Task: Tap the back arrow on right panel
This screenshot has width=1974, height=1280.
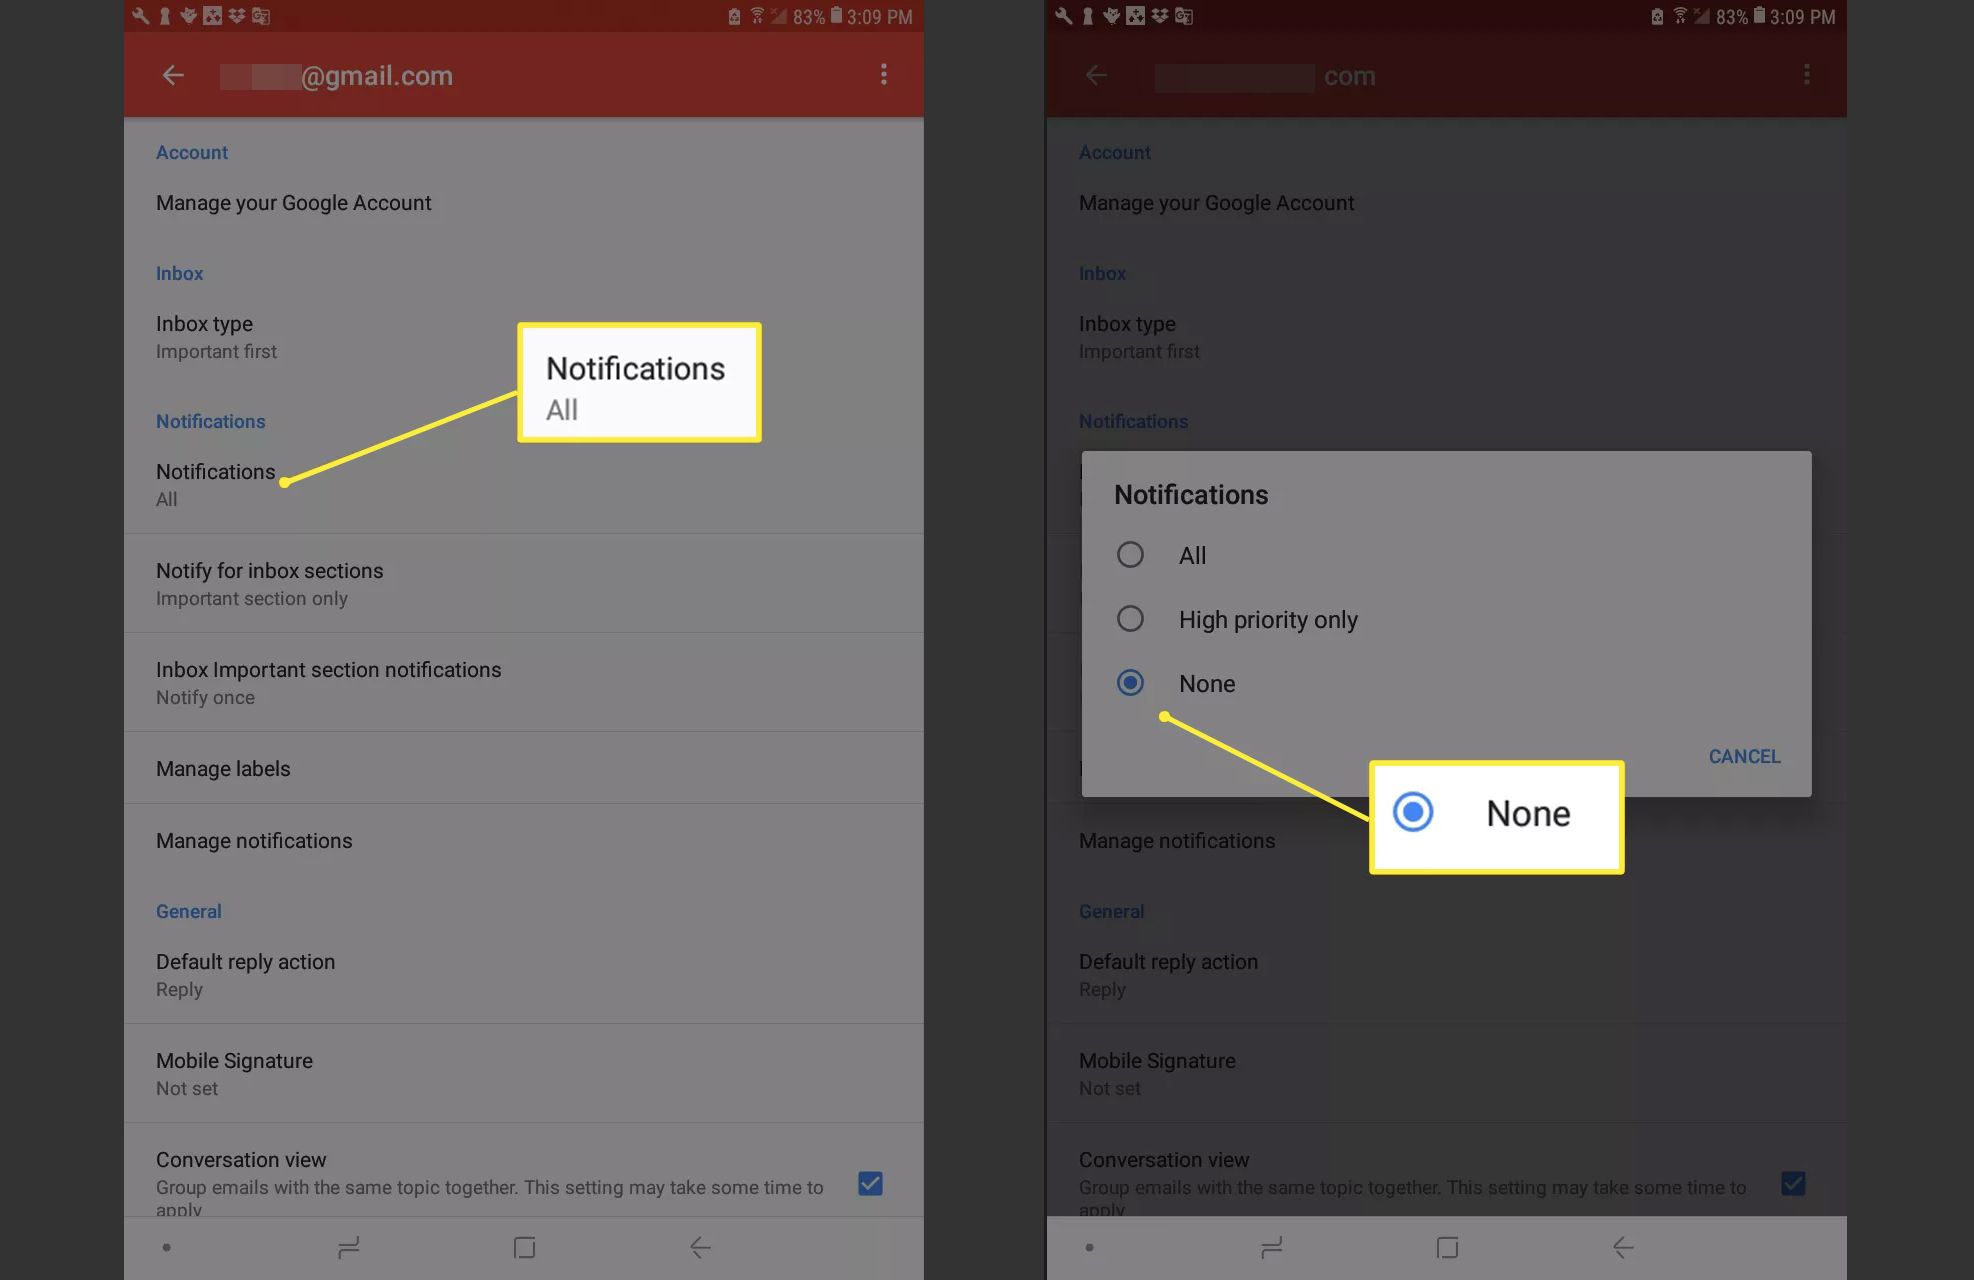Action: point(1096,75)
